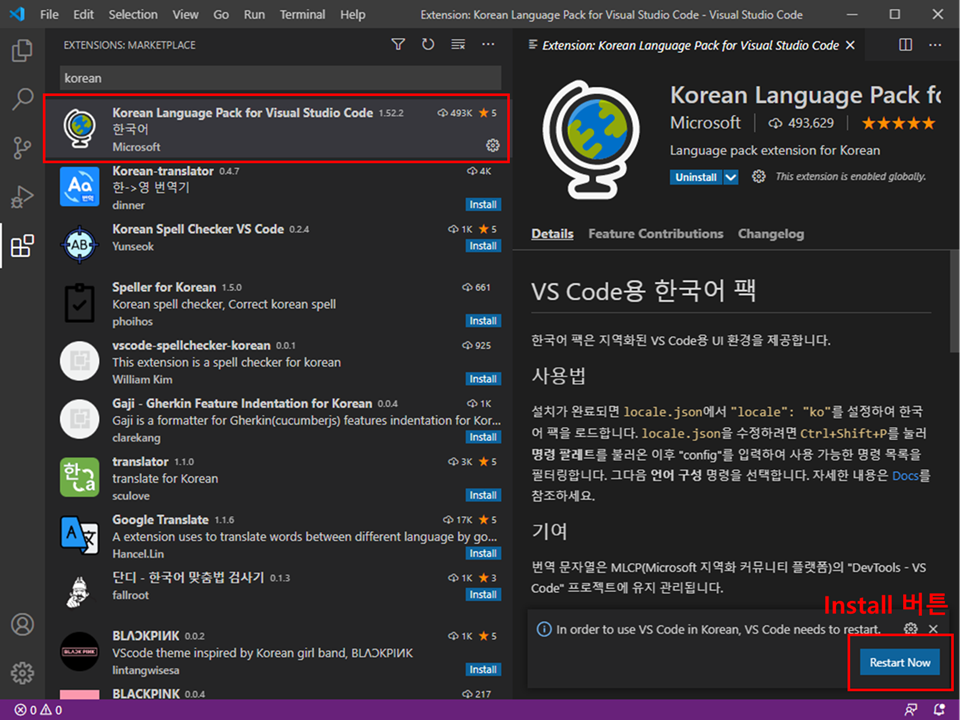
Task: Open the View menu
Action: [185, 14]
